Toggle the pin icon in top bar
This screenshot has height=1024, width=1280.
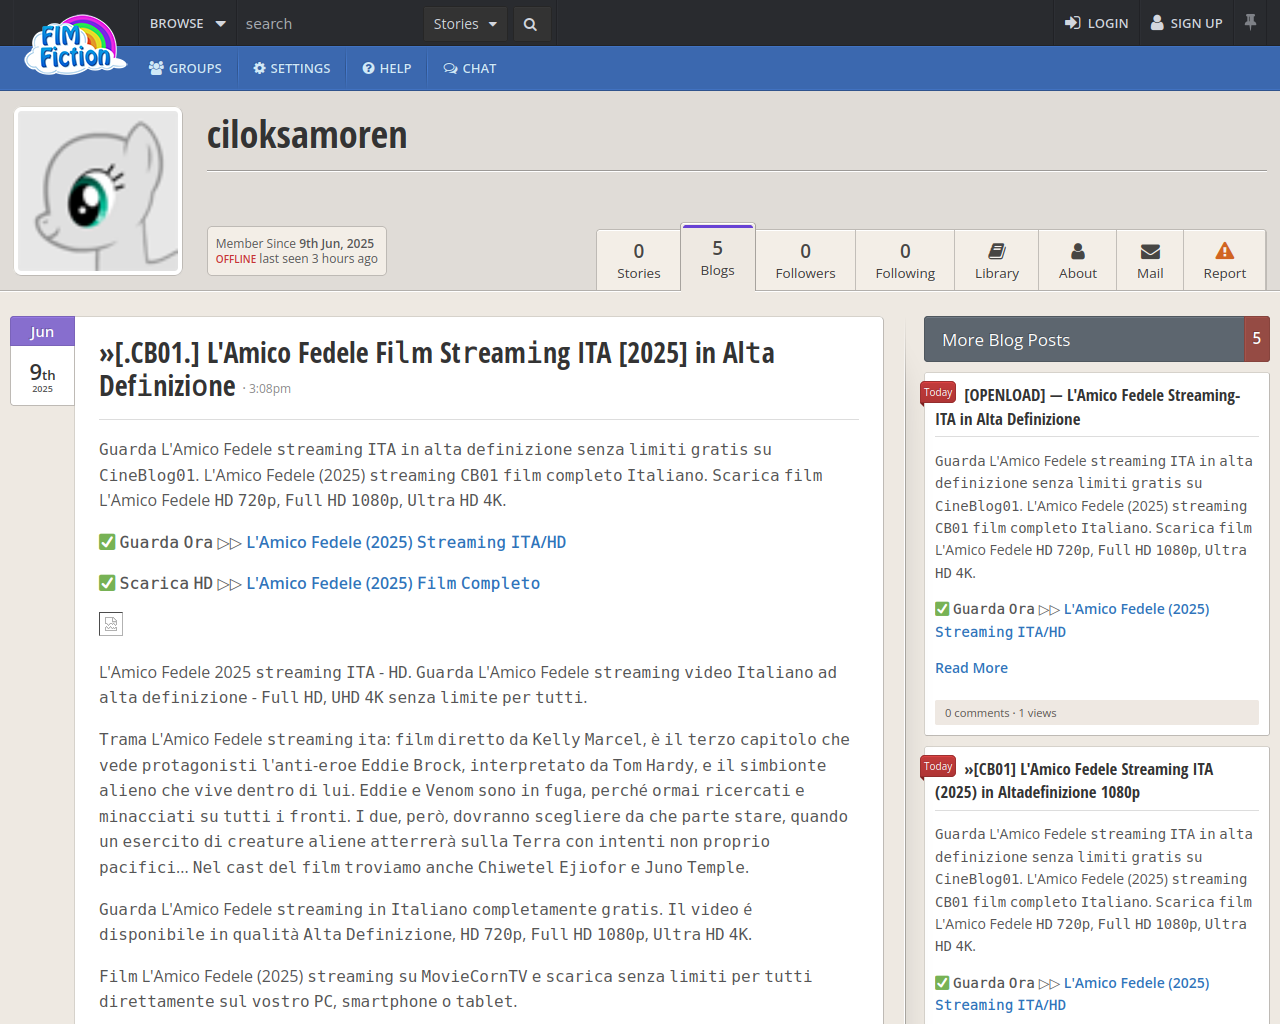[1250, 22]
